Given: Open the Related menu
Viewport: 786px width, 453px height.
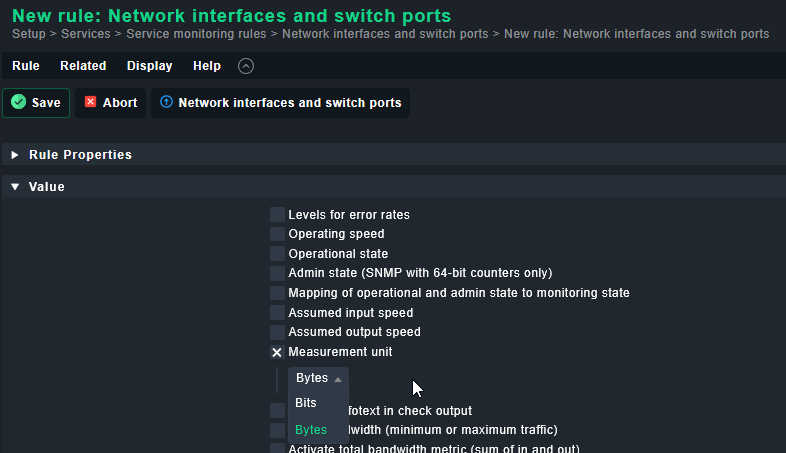Looking at the screenshot, I should pyautogui.click(x=83, y=66).
